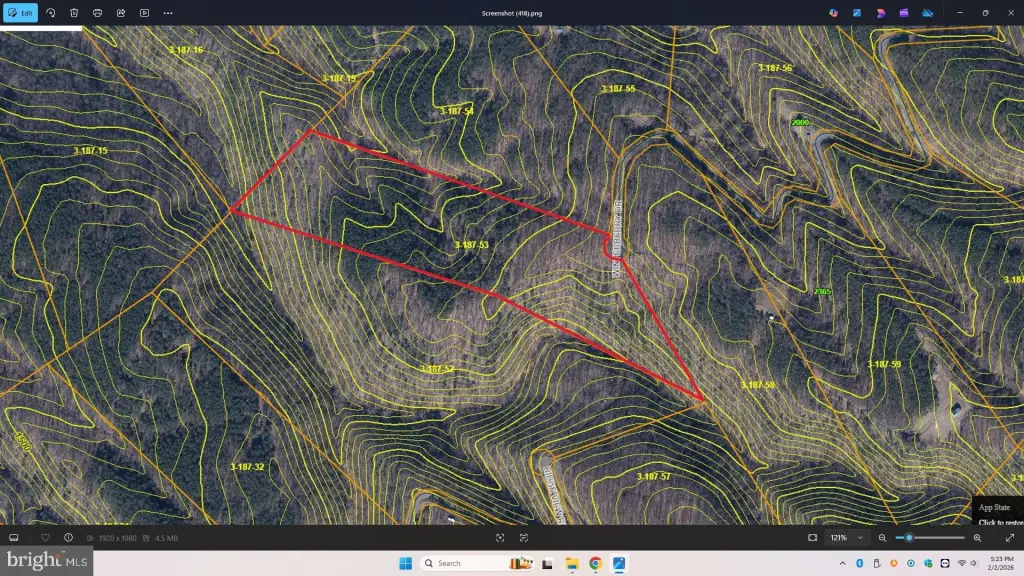Screen dimensions: 1024x576
Task: Click the zoom slider
Action: click(x=930, y=538)
